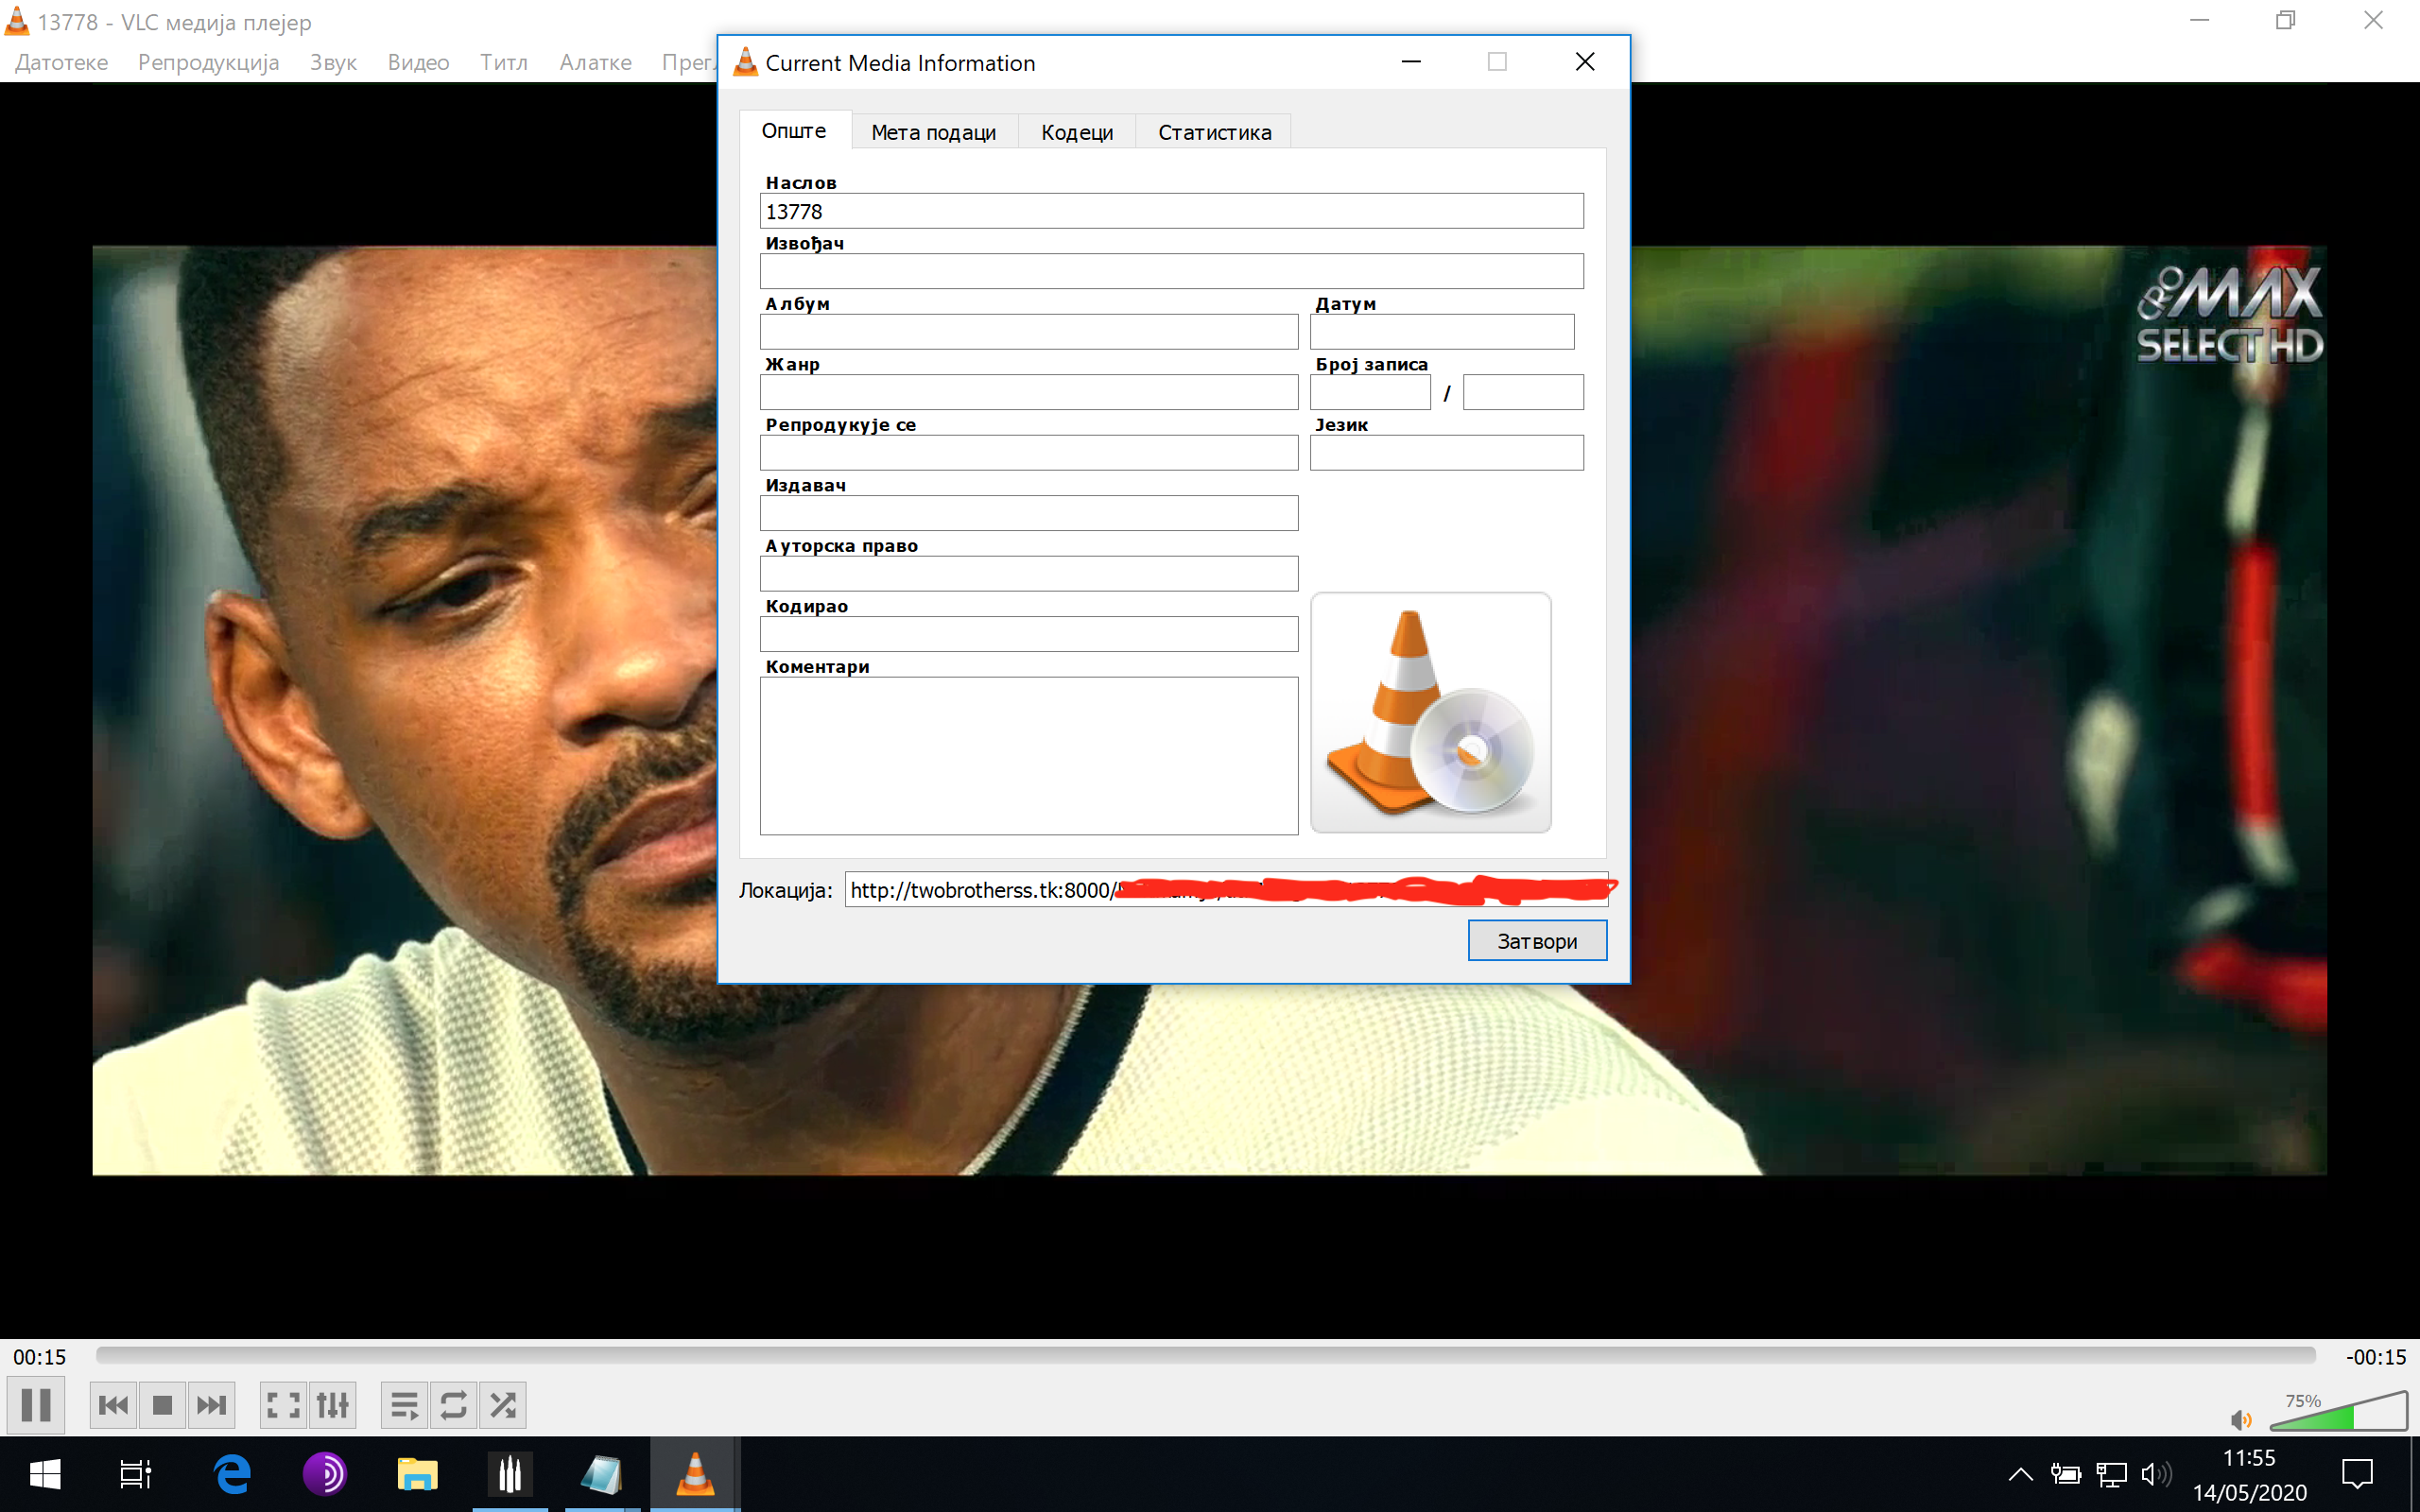This screenshot has height=1512, width=2420.
Task: Toggle fullscreen video mode
Action: (283, 1405)
